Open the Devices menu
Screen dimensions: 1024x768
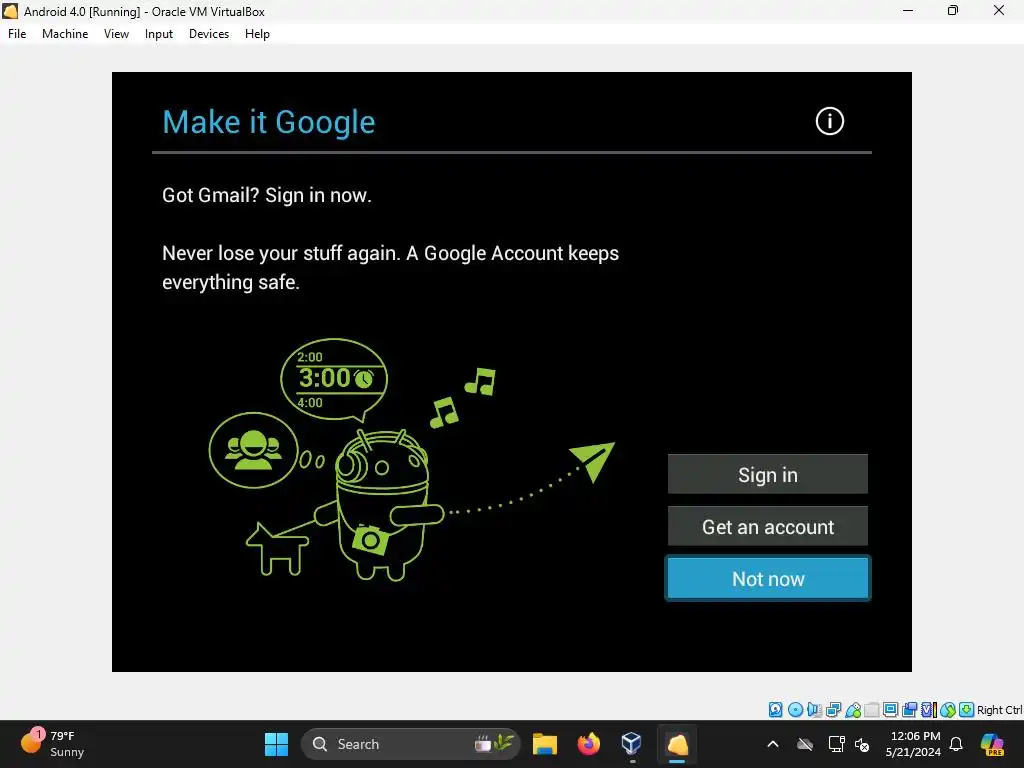[x=209, y=34]
